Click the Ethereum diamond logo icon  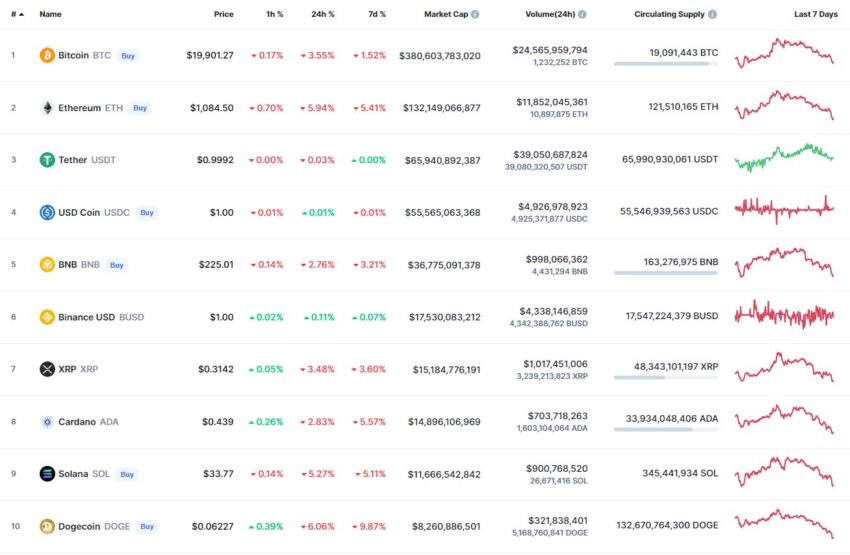point(47,108)
